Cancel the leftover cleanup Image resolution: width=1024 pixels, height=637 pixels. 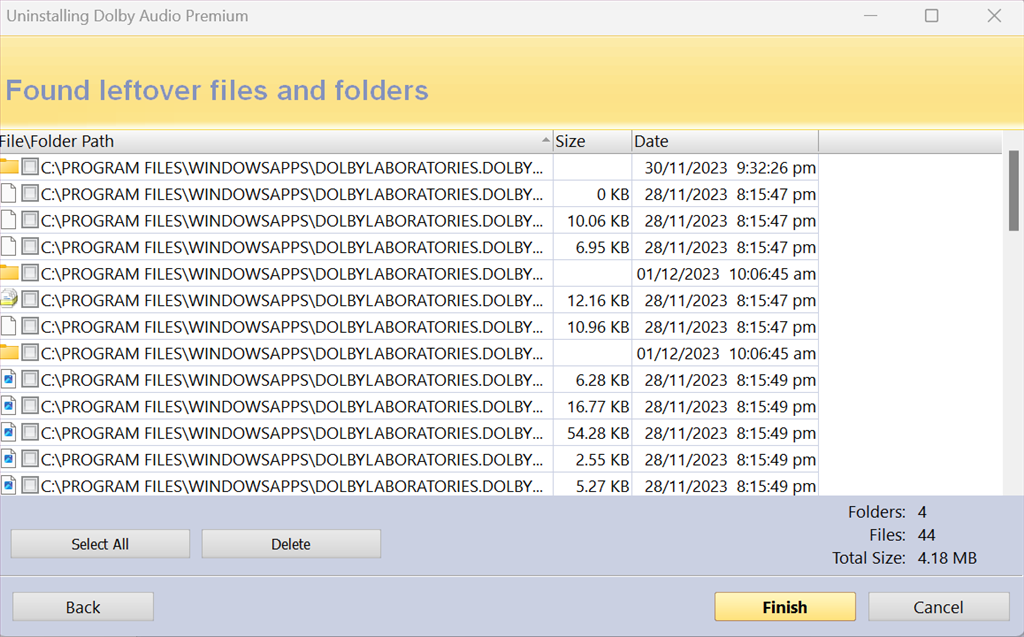tap(938, 607)
